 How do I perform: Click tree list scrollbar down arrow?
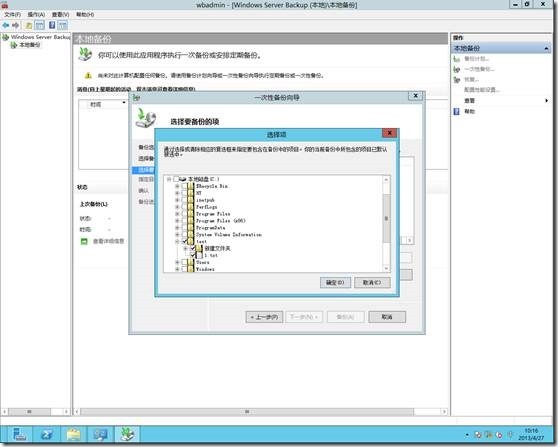(386, 269)
